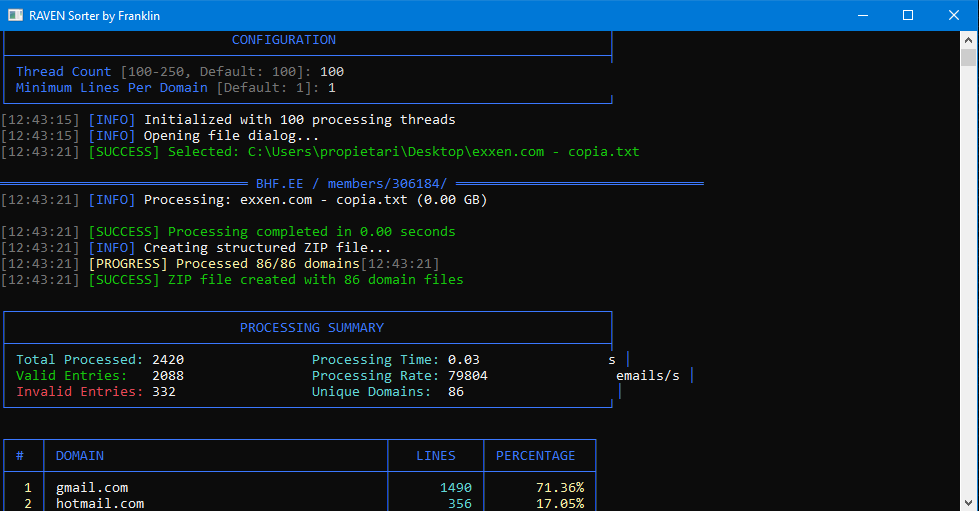Click the lines count 356

click(x=460, y=504)
